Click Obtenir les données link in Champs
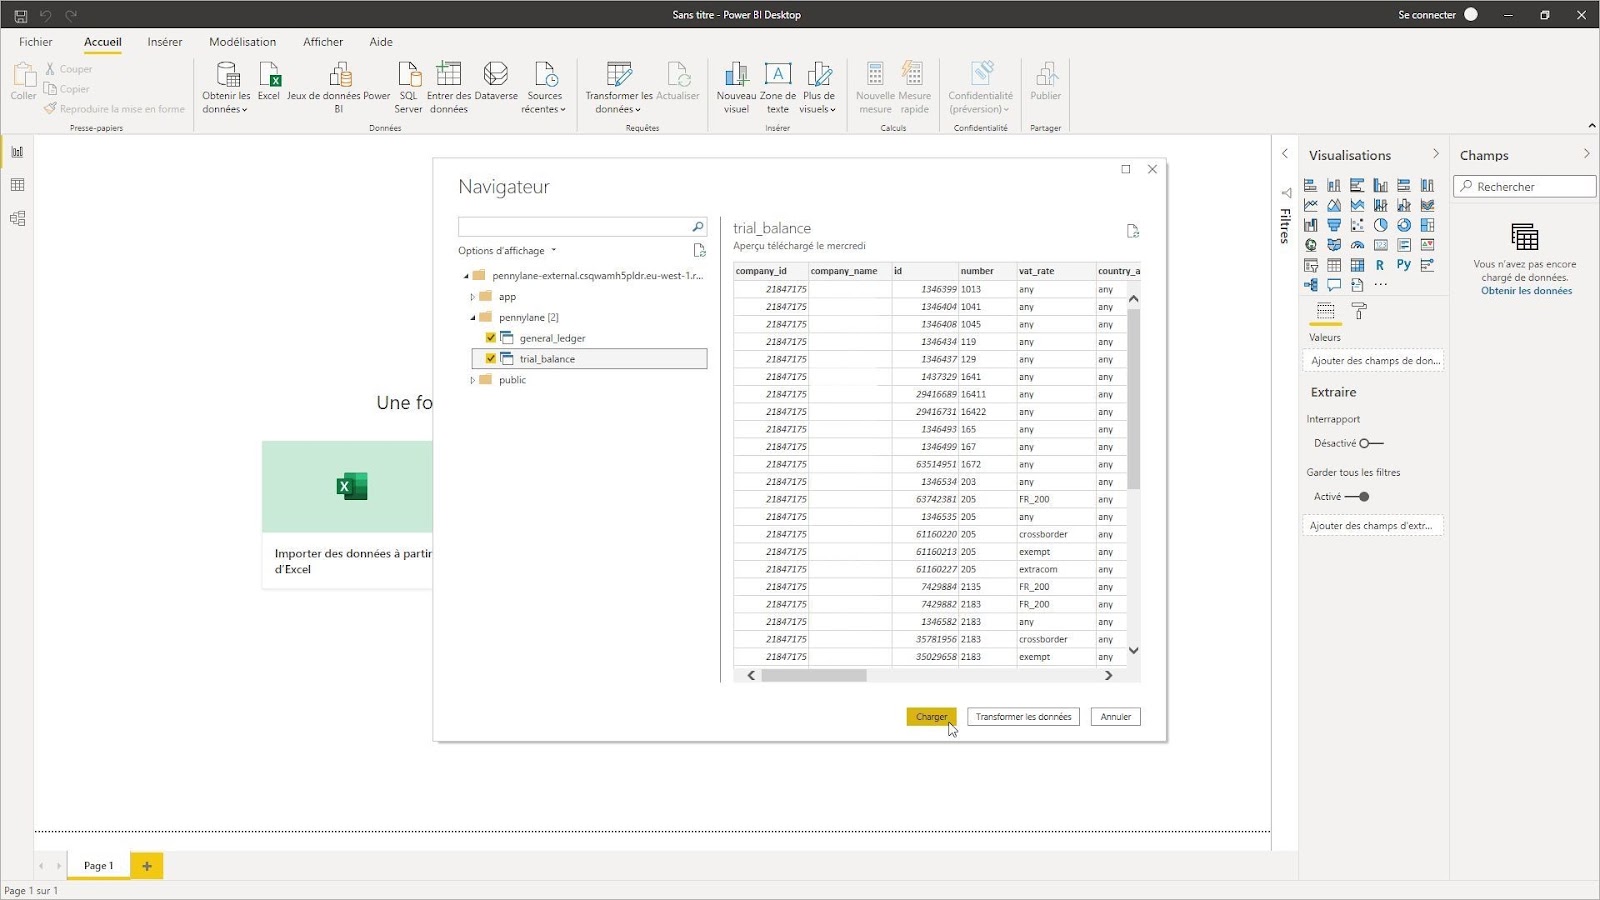Image resolution: width=1600 pixels, height=900 pixels. click(1526, 291)
